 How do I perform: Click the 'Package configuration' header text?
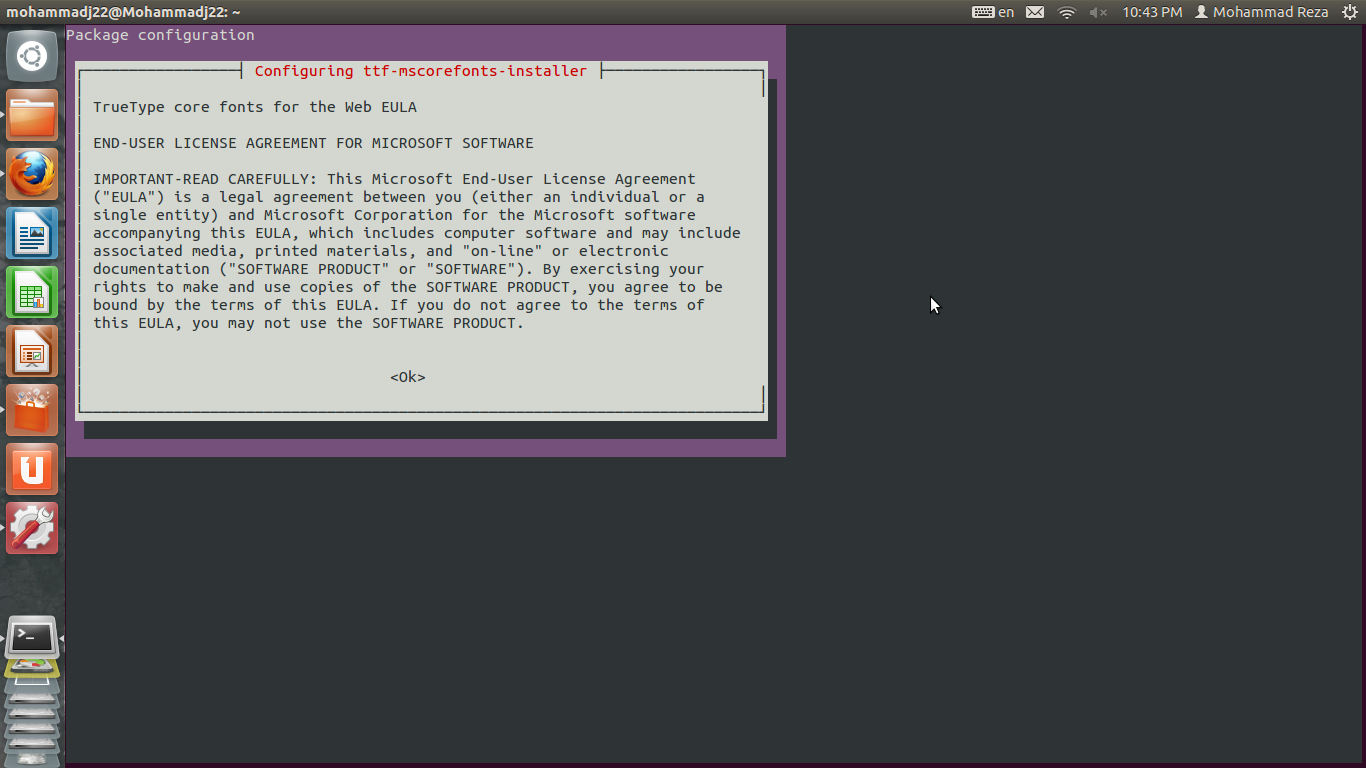click(x=160, y=35)
